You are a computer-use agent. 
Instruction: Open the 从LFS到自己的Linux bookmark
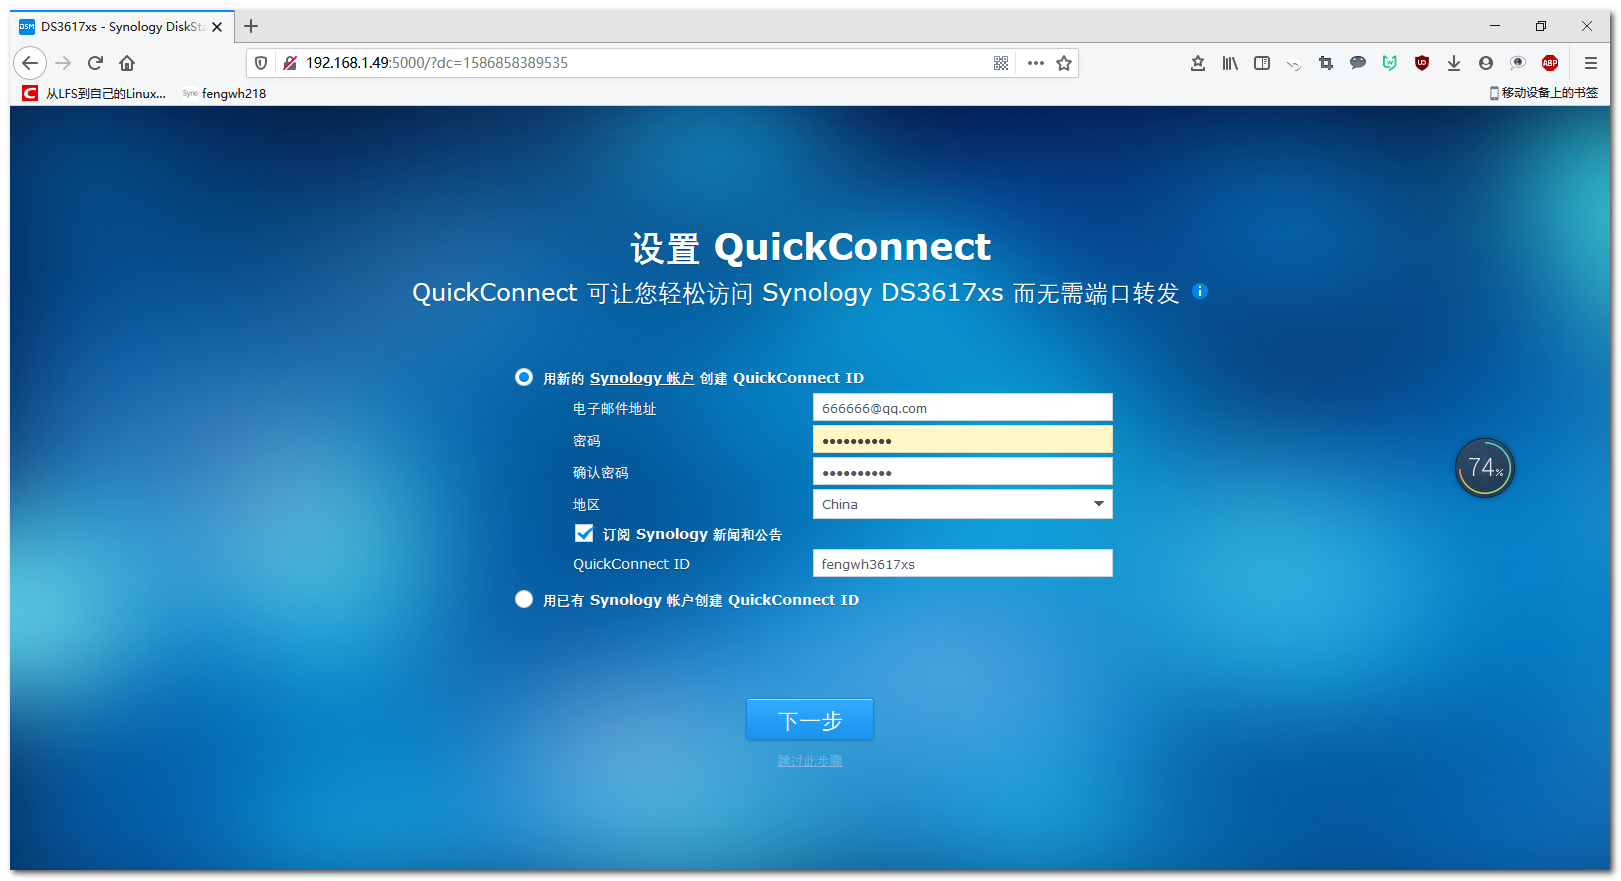click(95, 93)
